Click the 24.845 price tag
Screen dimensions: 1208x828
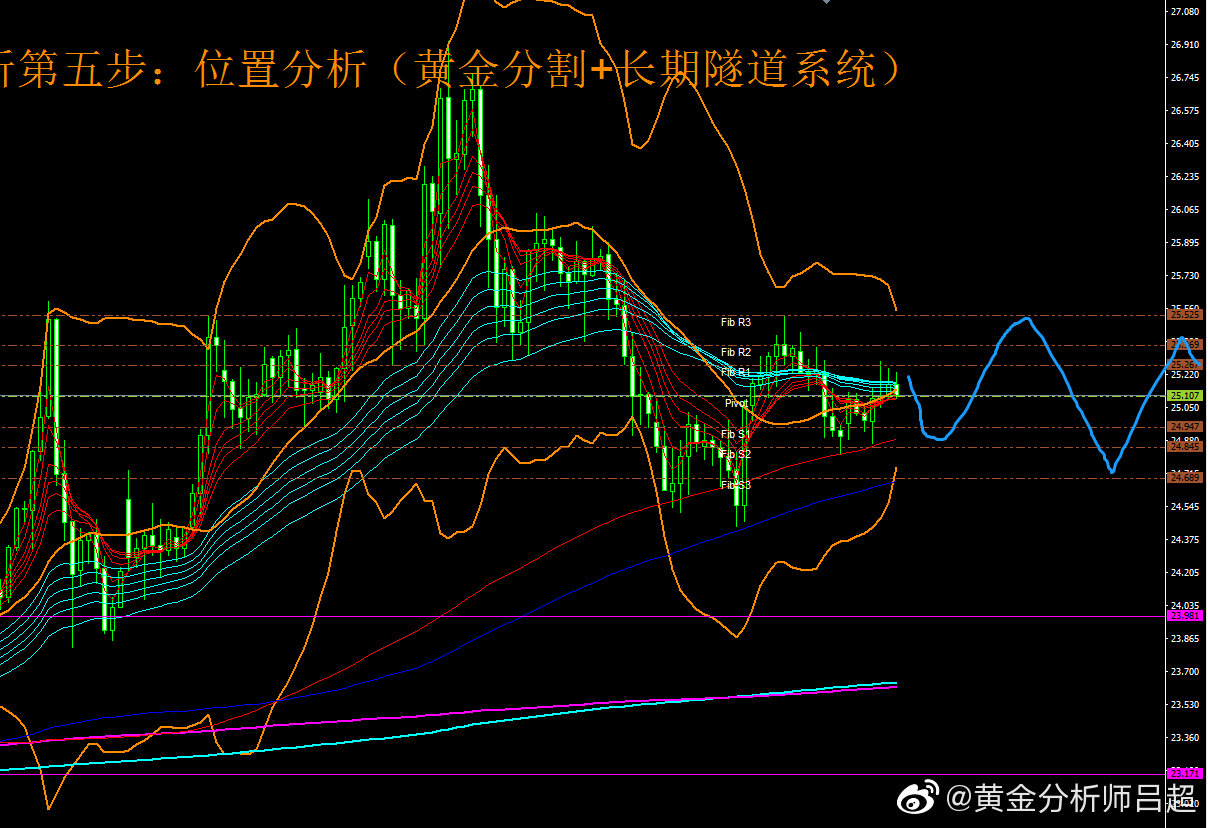coord(1185,447)
